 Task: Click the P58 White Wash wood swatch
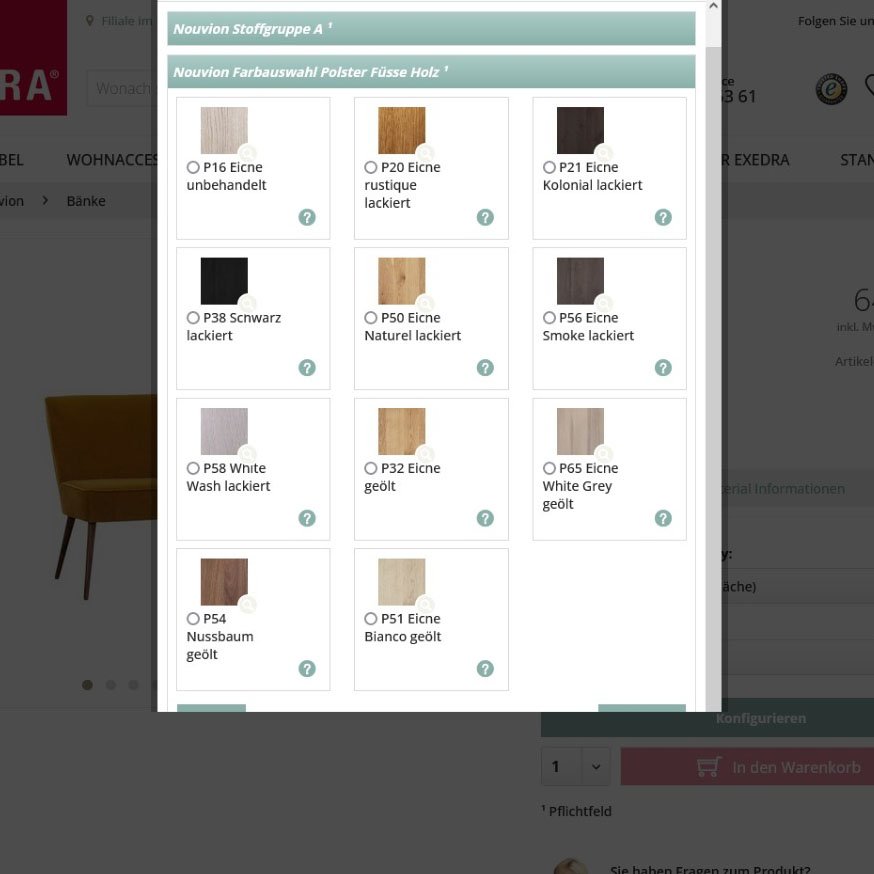(x=223, y=430)
